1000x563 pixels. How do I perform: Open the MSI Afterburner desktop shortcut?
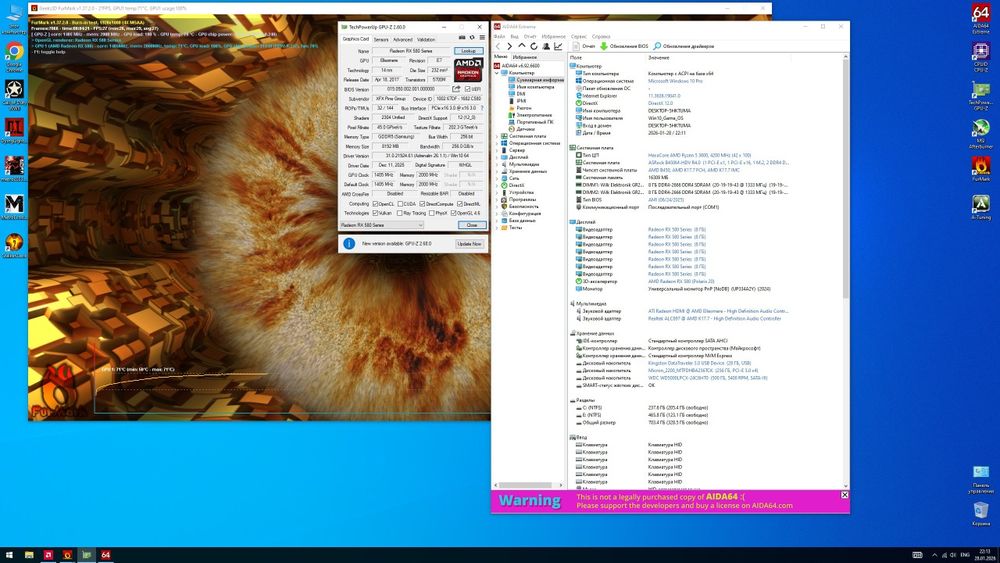(x=981, y=134)
